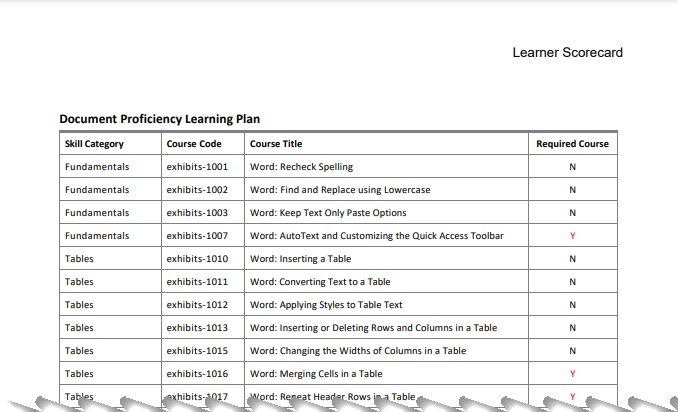Click the red Y in exhibits-1007 row
The image size is (678, 412).
572,236
